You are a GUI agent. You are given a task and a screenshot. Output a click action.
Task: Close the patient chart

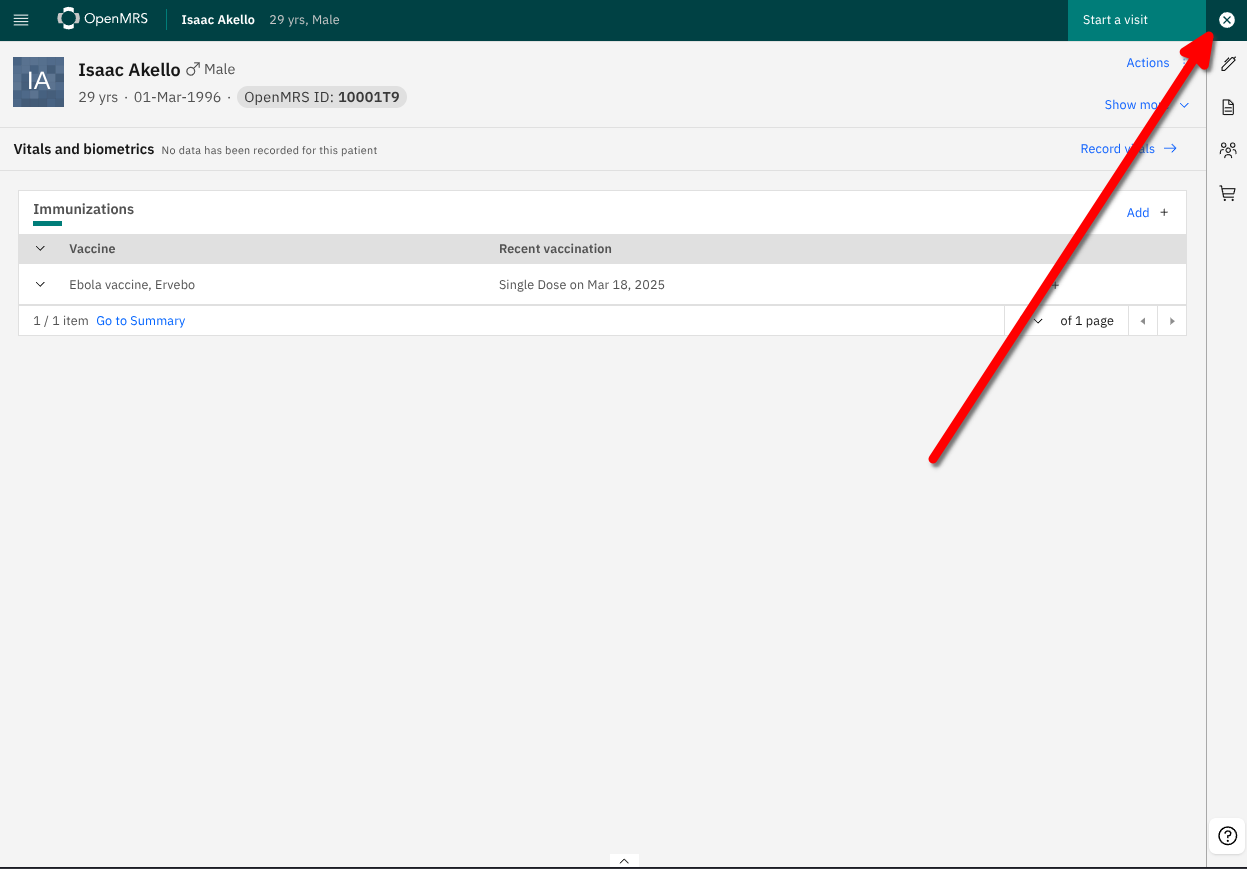(1227, 20)
